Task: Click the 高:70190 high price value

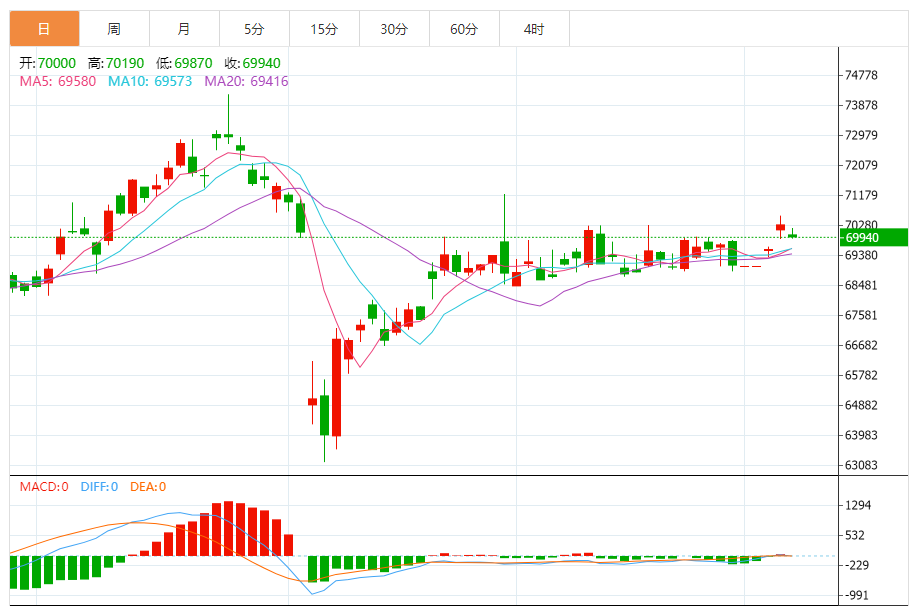Action: tap(116, 63)
